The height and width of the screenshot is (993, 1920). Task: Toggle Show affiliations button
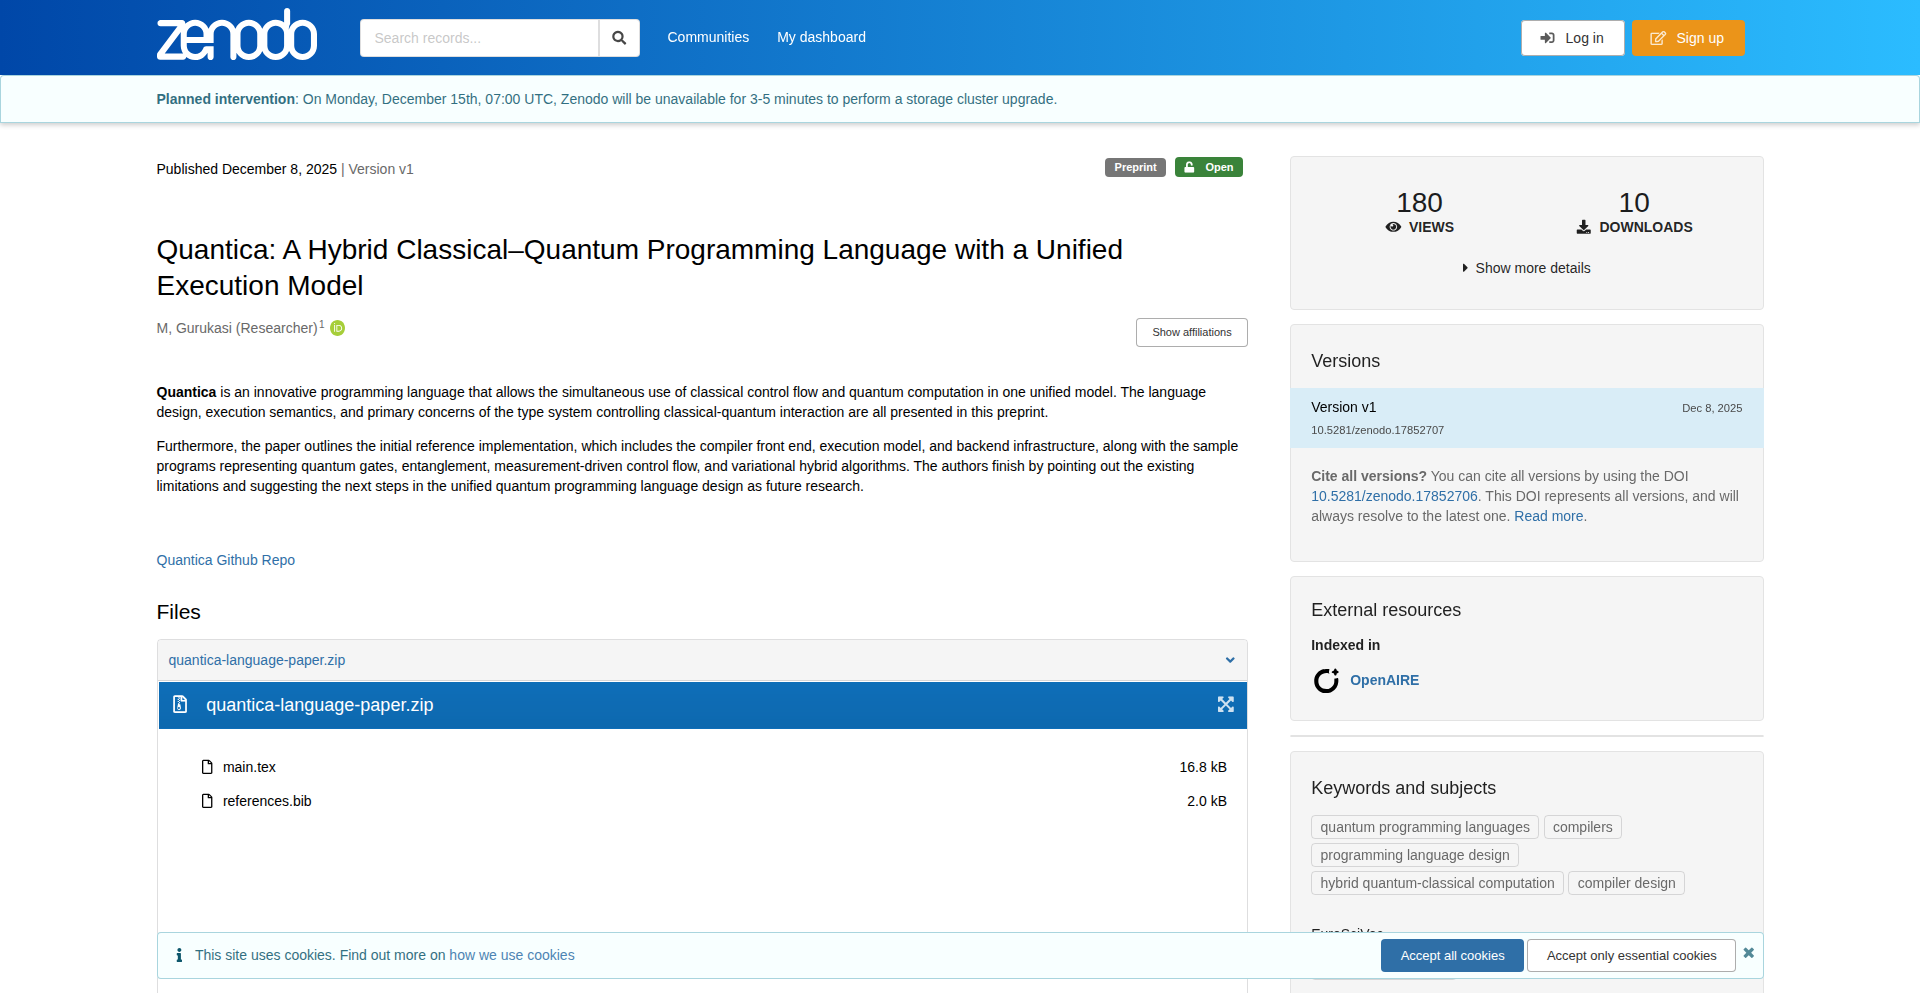point(1191,332)
